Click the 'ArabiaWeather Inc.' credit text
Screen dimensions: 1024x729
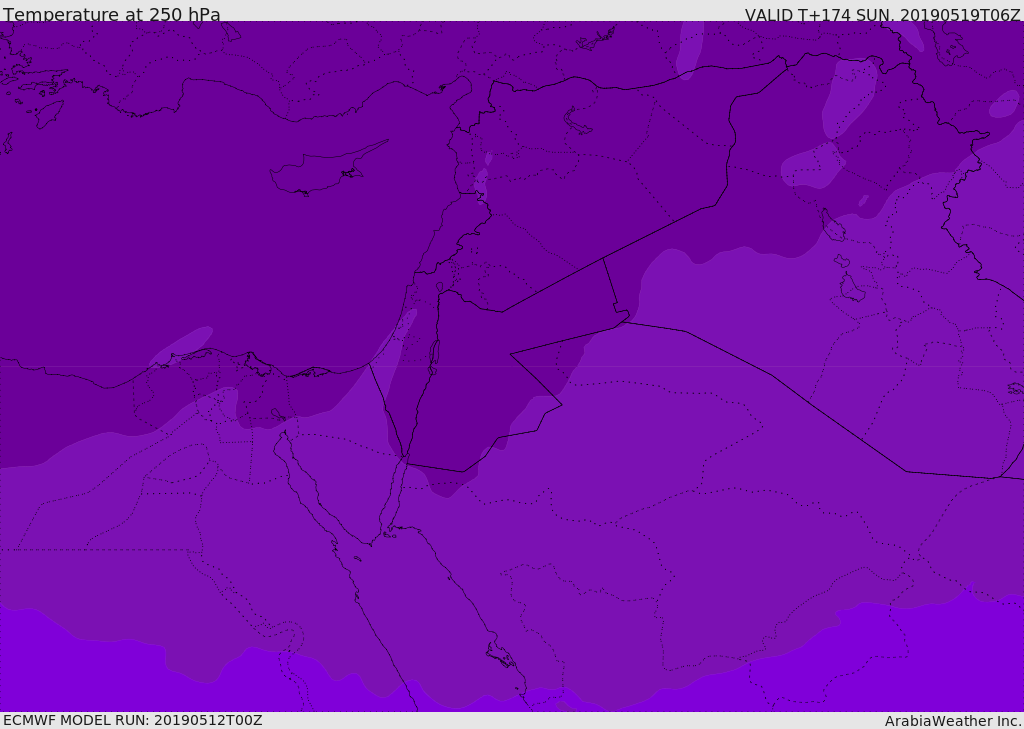[952, 721]
